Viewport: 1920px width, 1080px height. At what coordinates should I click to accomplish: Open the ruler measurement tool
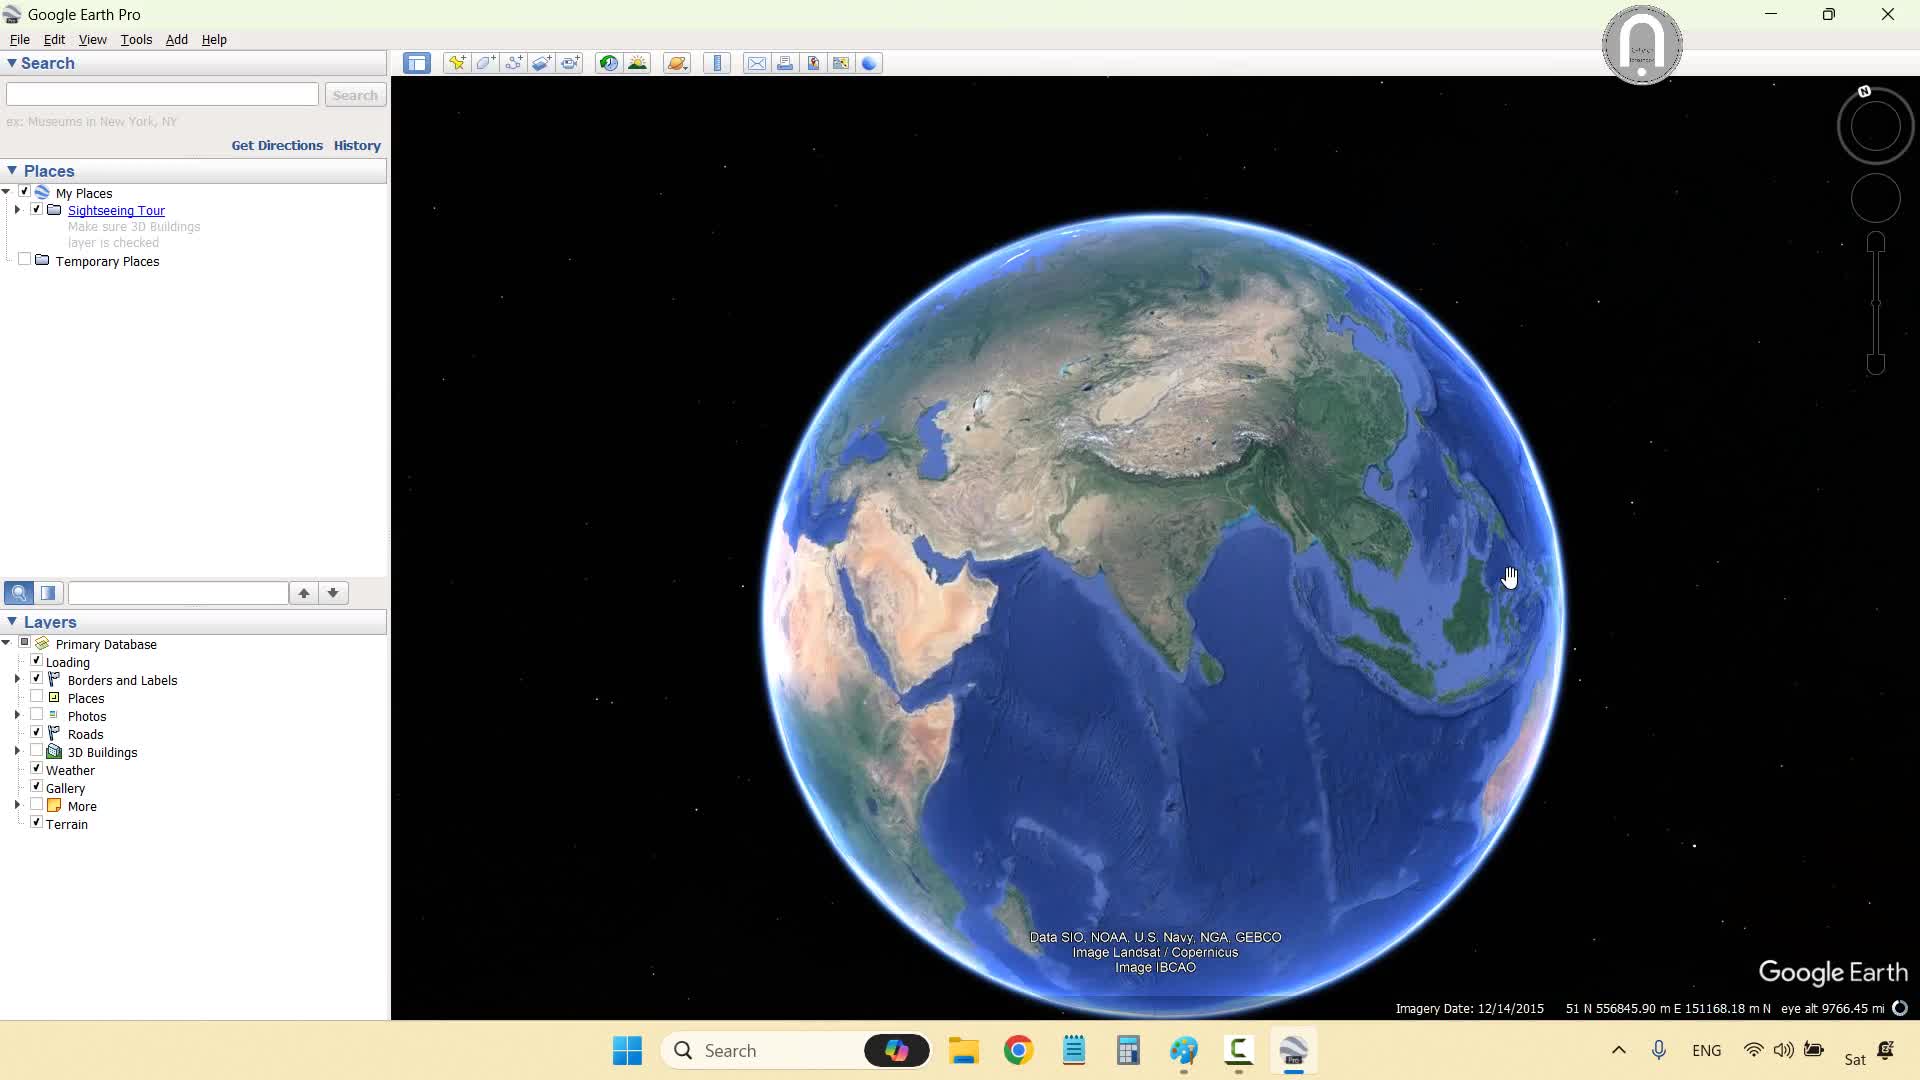coord(717,63)
